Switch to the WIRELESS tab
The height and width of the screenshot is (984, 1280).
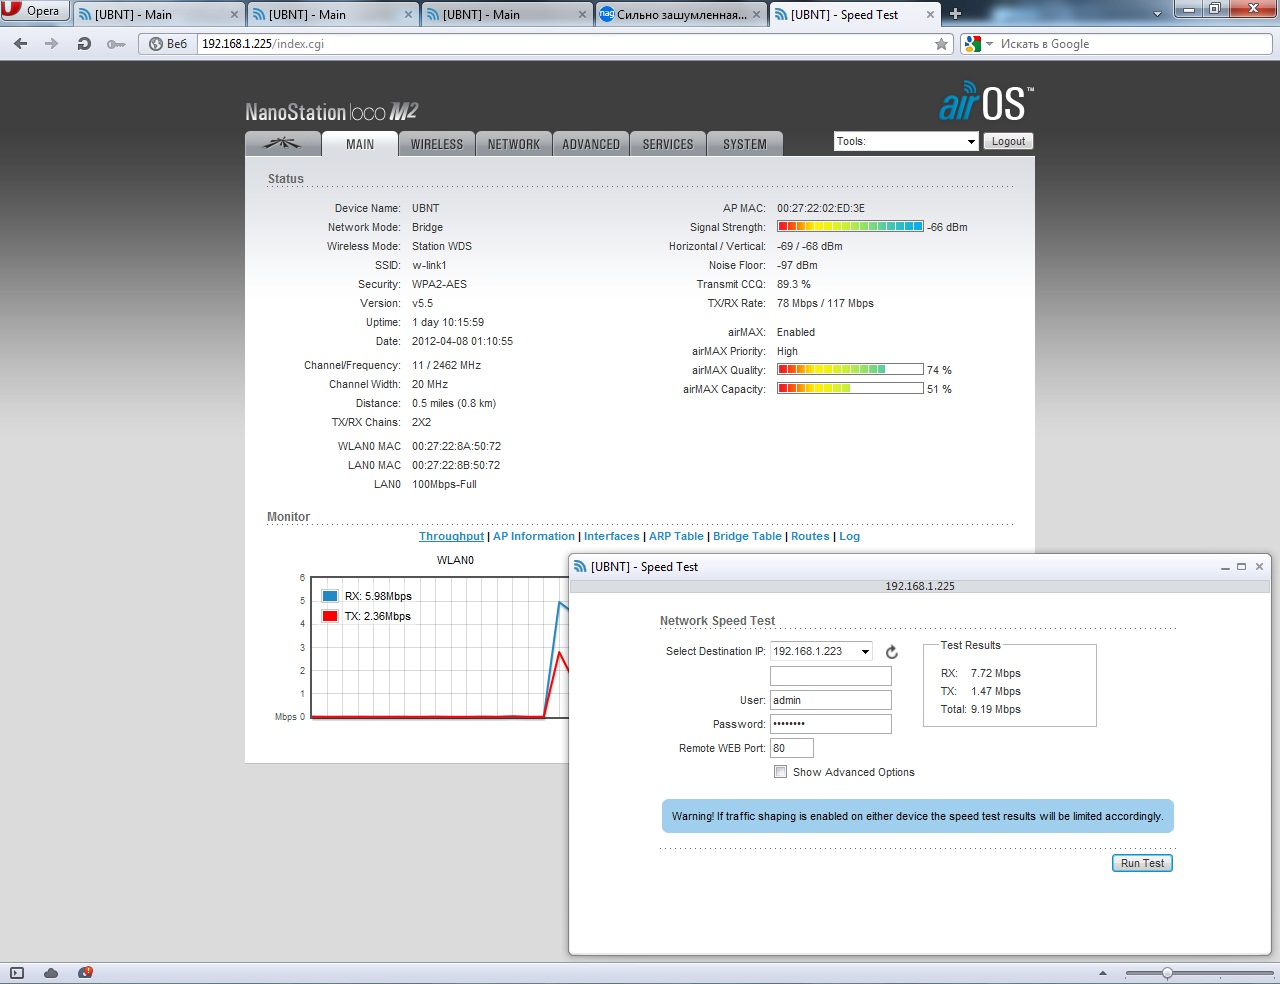point(437,144)
